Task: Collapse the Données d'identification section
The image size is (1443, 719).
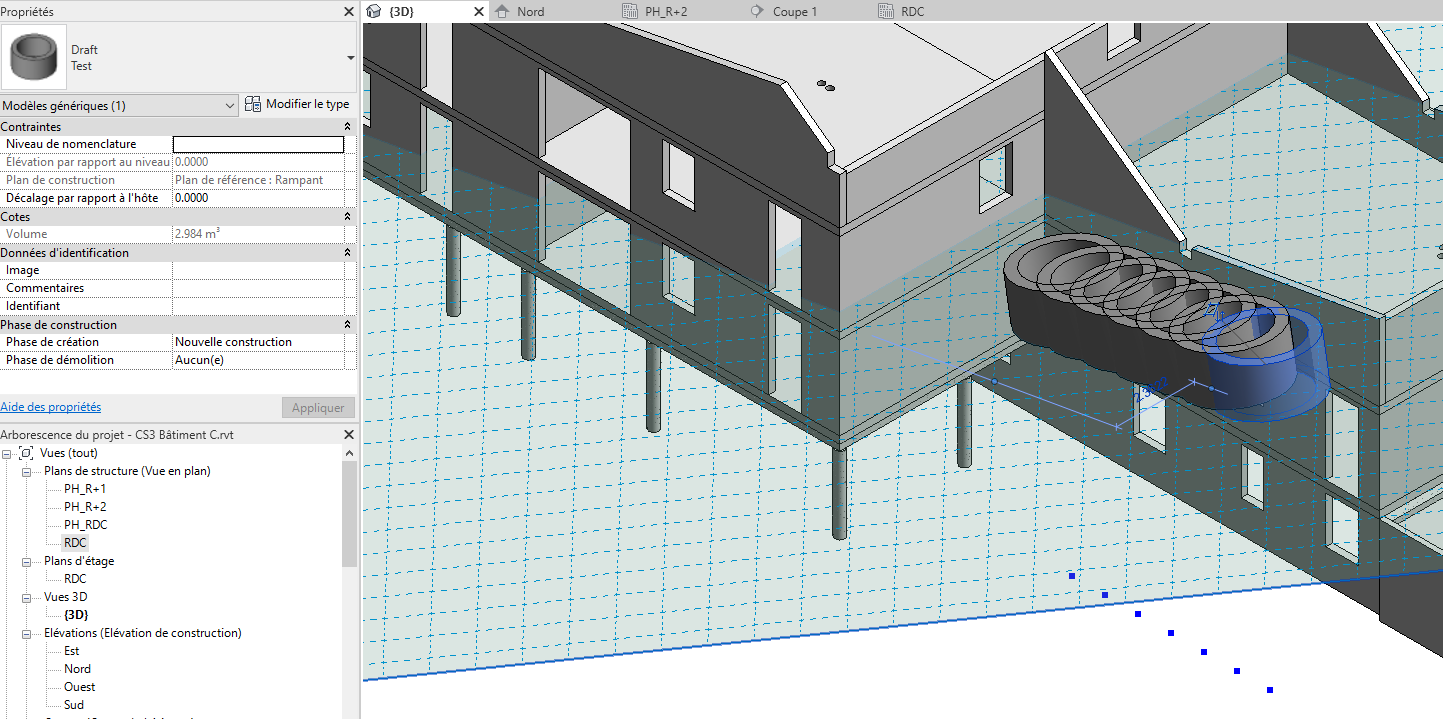Action: pyautogui.click(x=347, y=253)
